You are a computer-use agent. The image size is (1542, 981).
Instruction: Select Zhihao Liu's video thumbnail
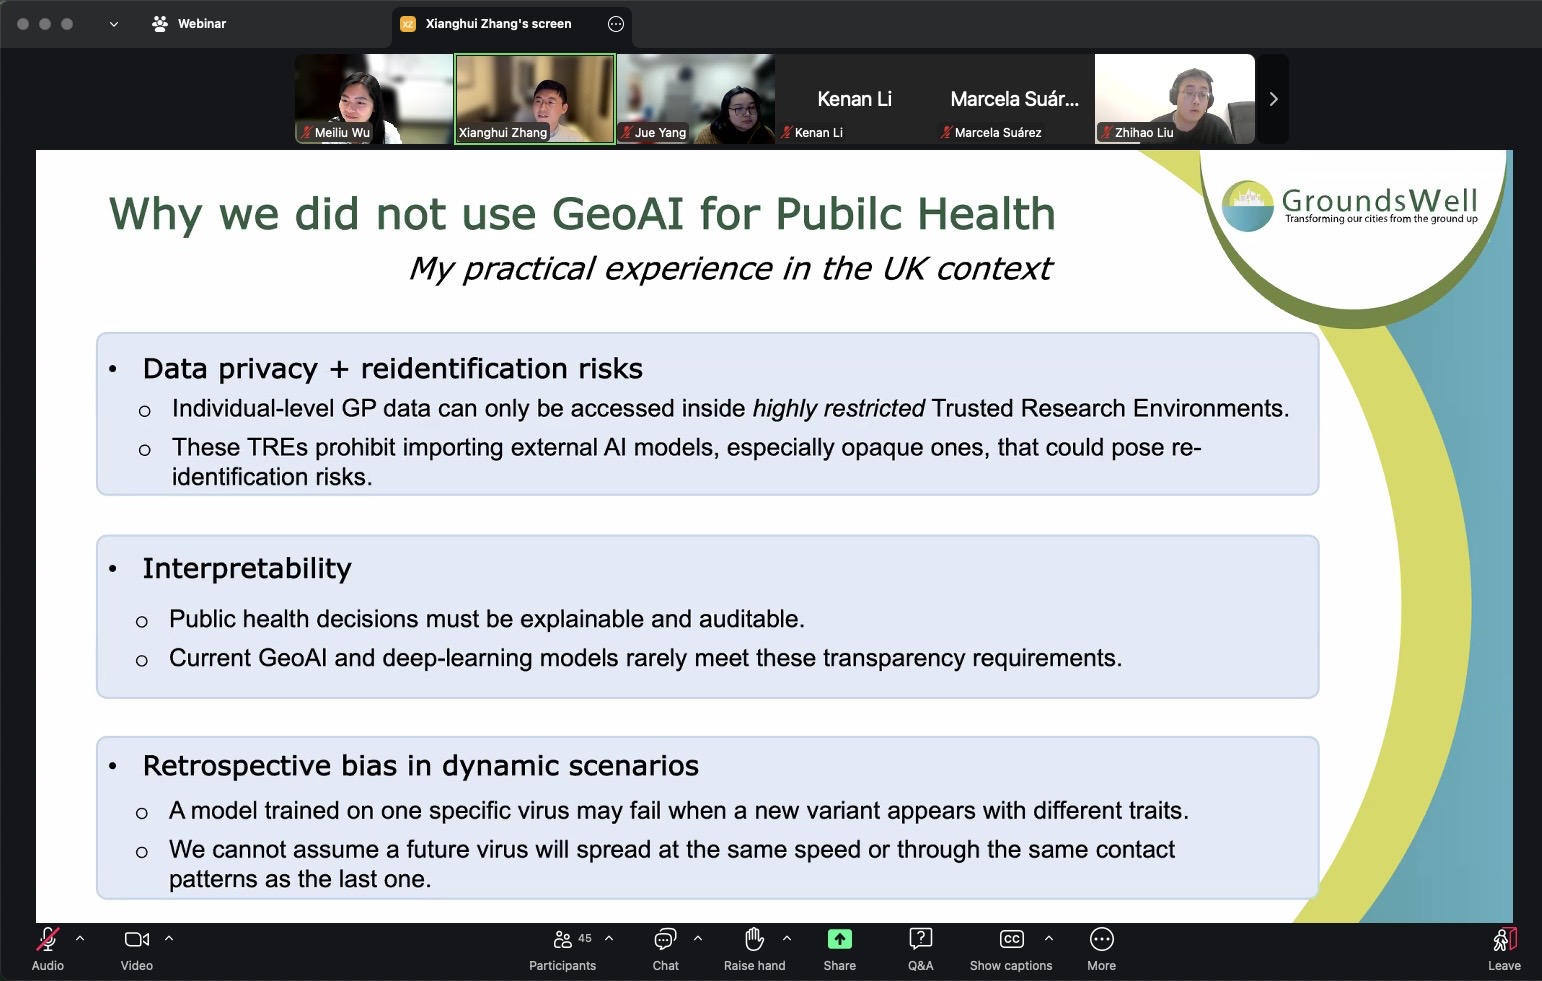coord(1174,99)
